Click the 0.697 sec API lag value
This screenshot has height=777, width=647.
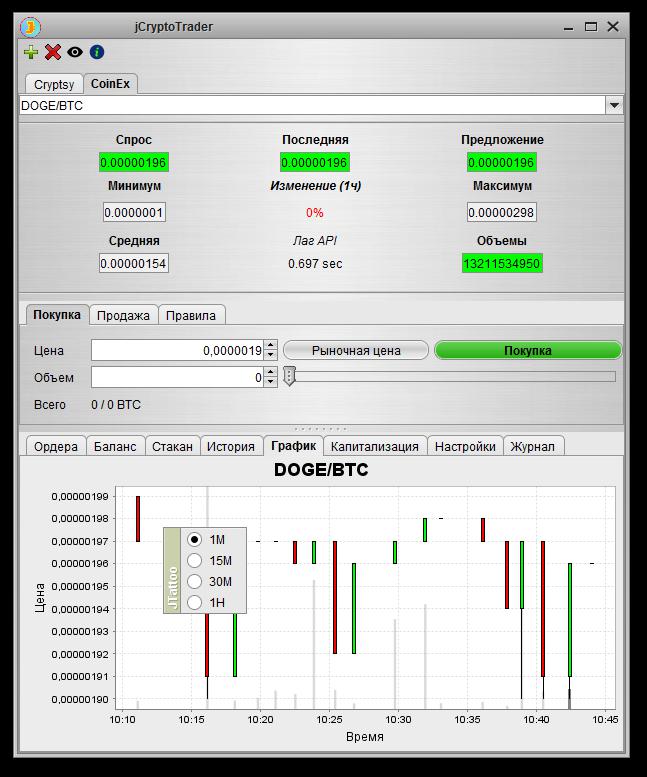[315, 264]
